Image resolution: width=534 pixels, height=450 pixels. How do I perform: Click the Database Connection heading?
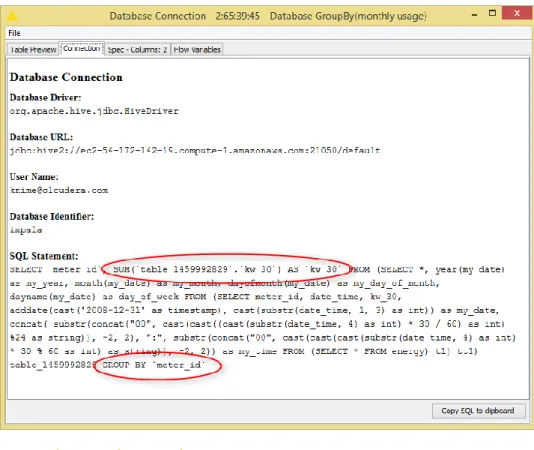(x=66, y=77)
